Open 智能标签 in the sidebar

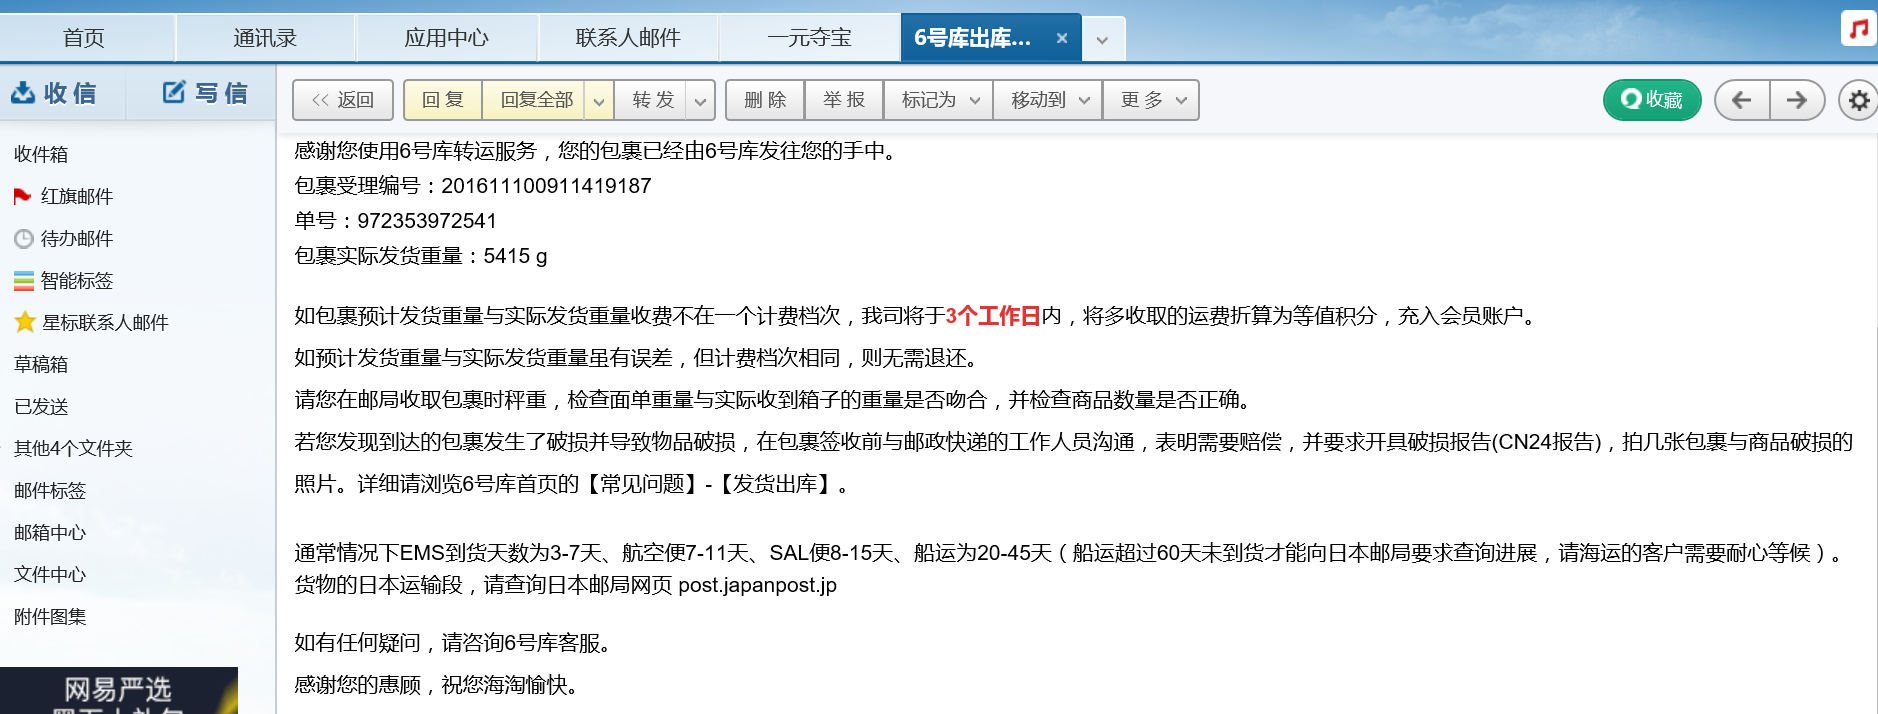click(77, 280)
